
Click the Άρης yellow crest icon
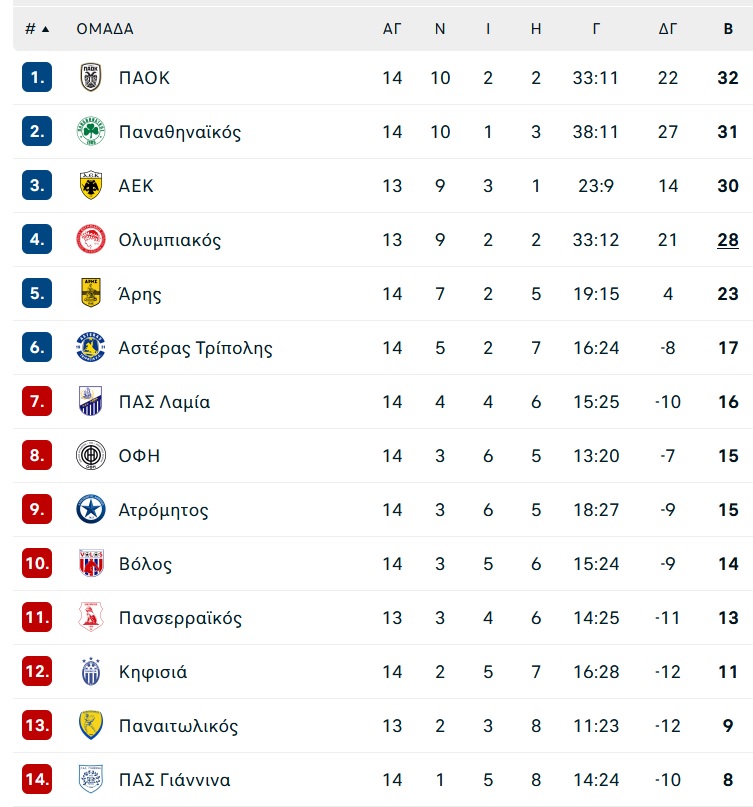91,293
